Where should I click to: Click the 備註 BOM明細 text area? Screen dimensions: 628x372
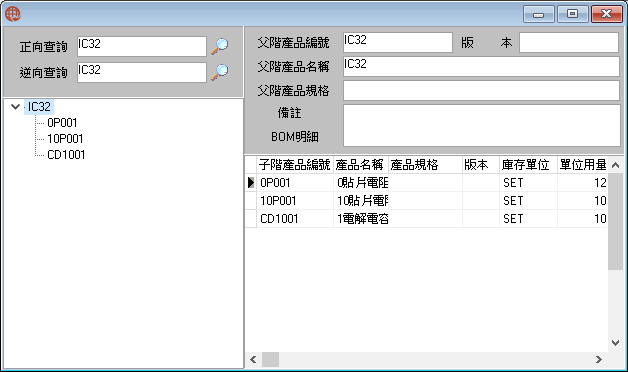pos(482,125)
